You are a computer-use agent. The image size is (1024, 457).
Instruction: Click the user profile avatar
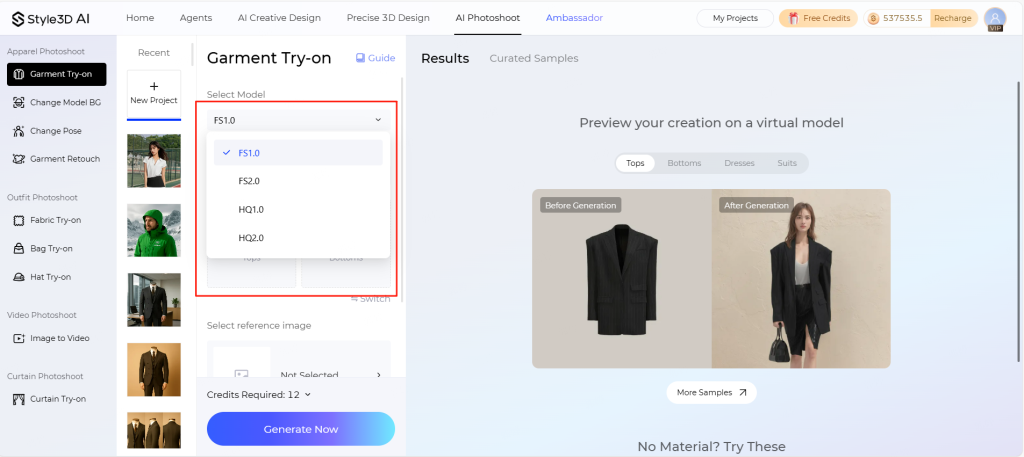point(995,19)
